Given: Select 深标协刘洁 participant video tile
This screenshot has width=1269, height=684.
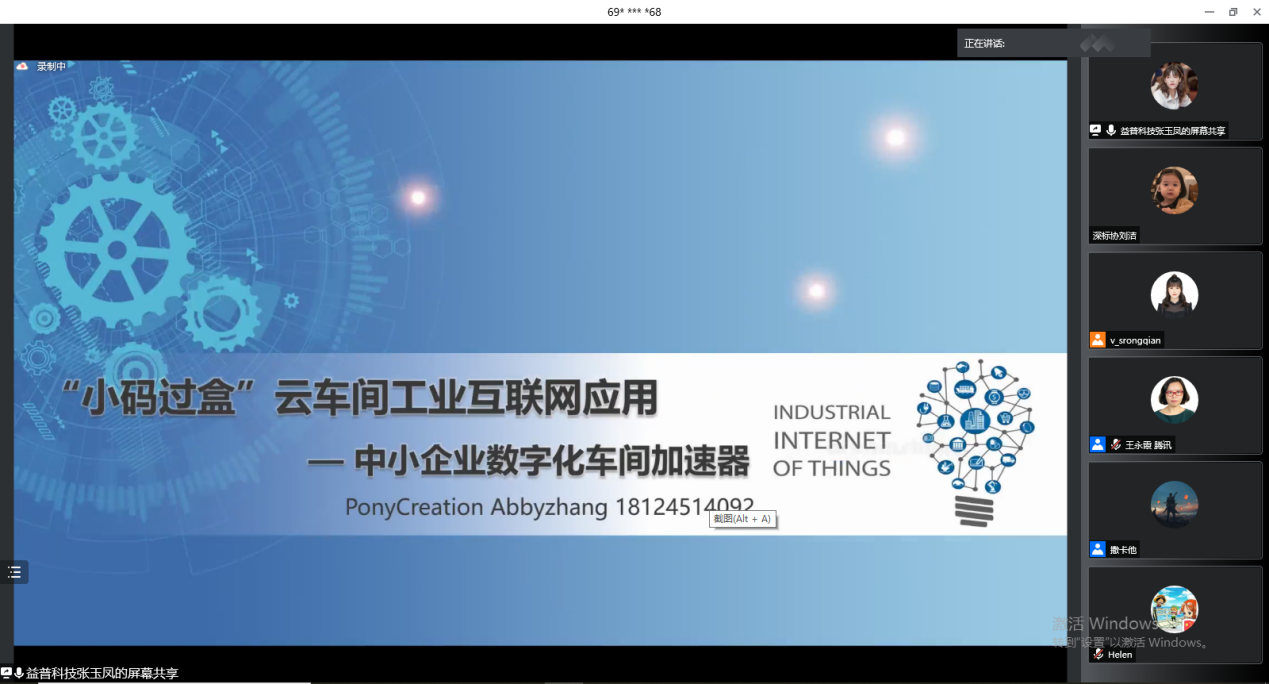Looking at the screenshot, I should click(1175, 195).
